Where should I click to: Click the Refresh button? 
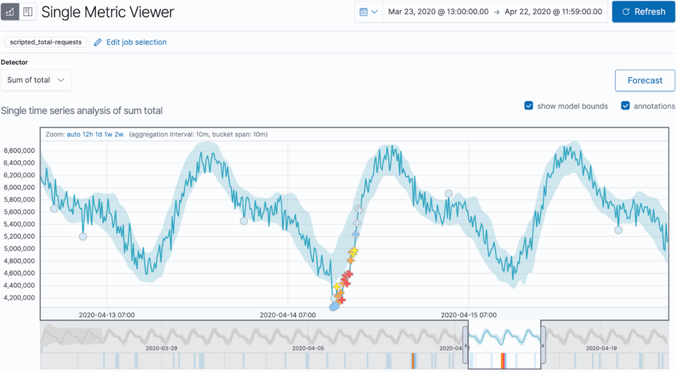coord(643,12)
